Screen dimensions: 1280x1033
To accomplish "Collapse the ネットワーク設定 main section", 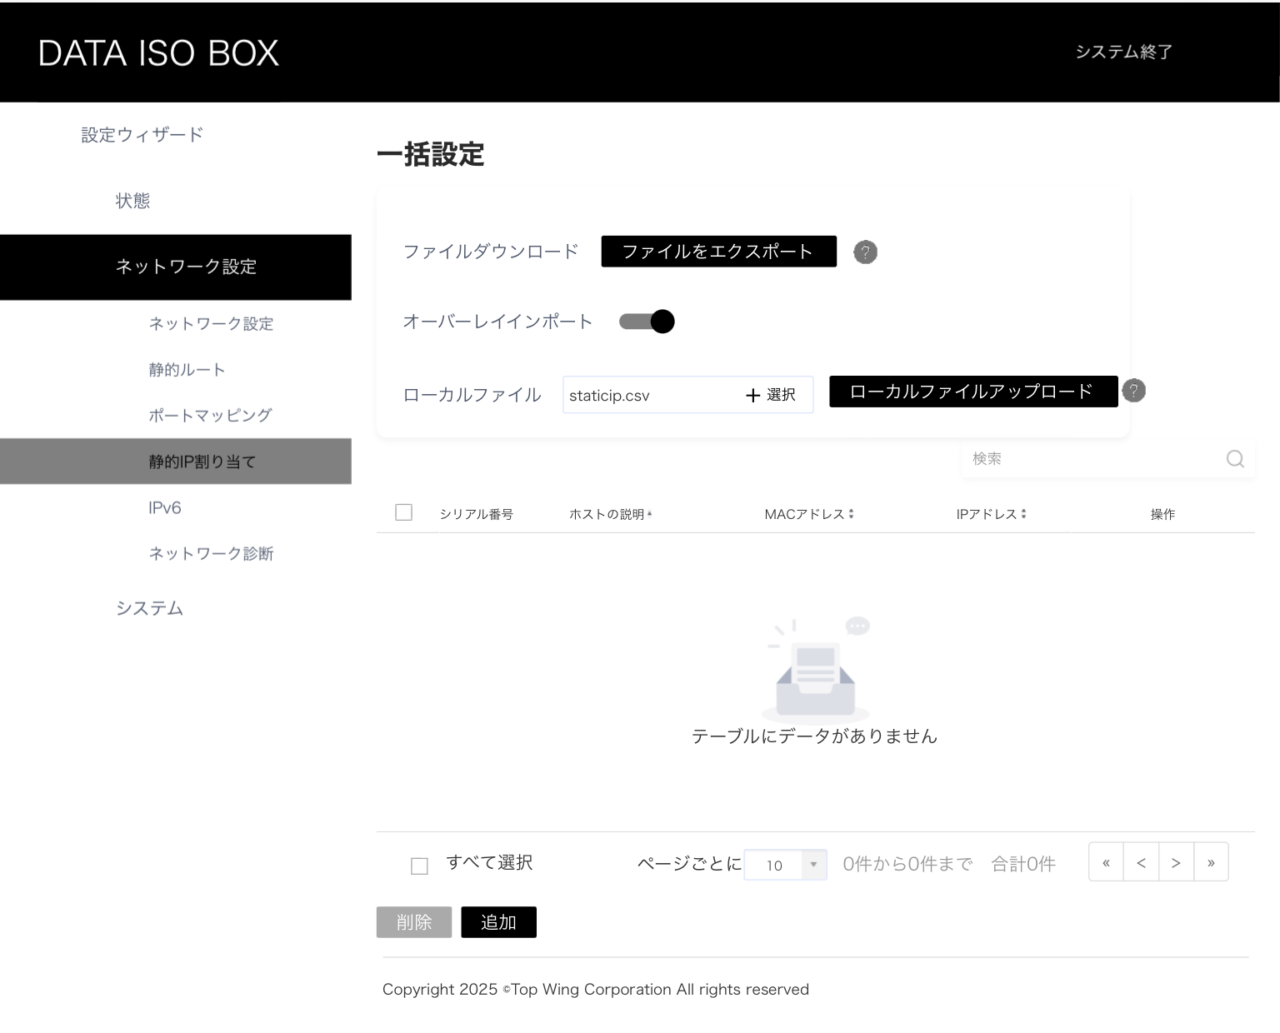I will (x=176, y=267).
